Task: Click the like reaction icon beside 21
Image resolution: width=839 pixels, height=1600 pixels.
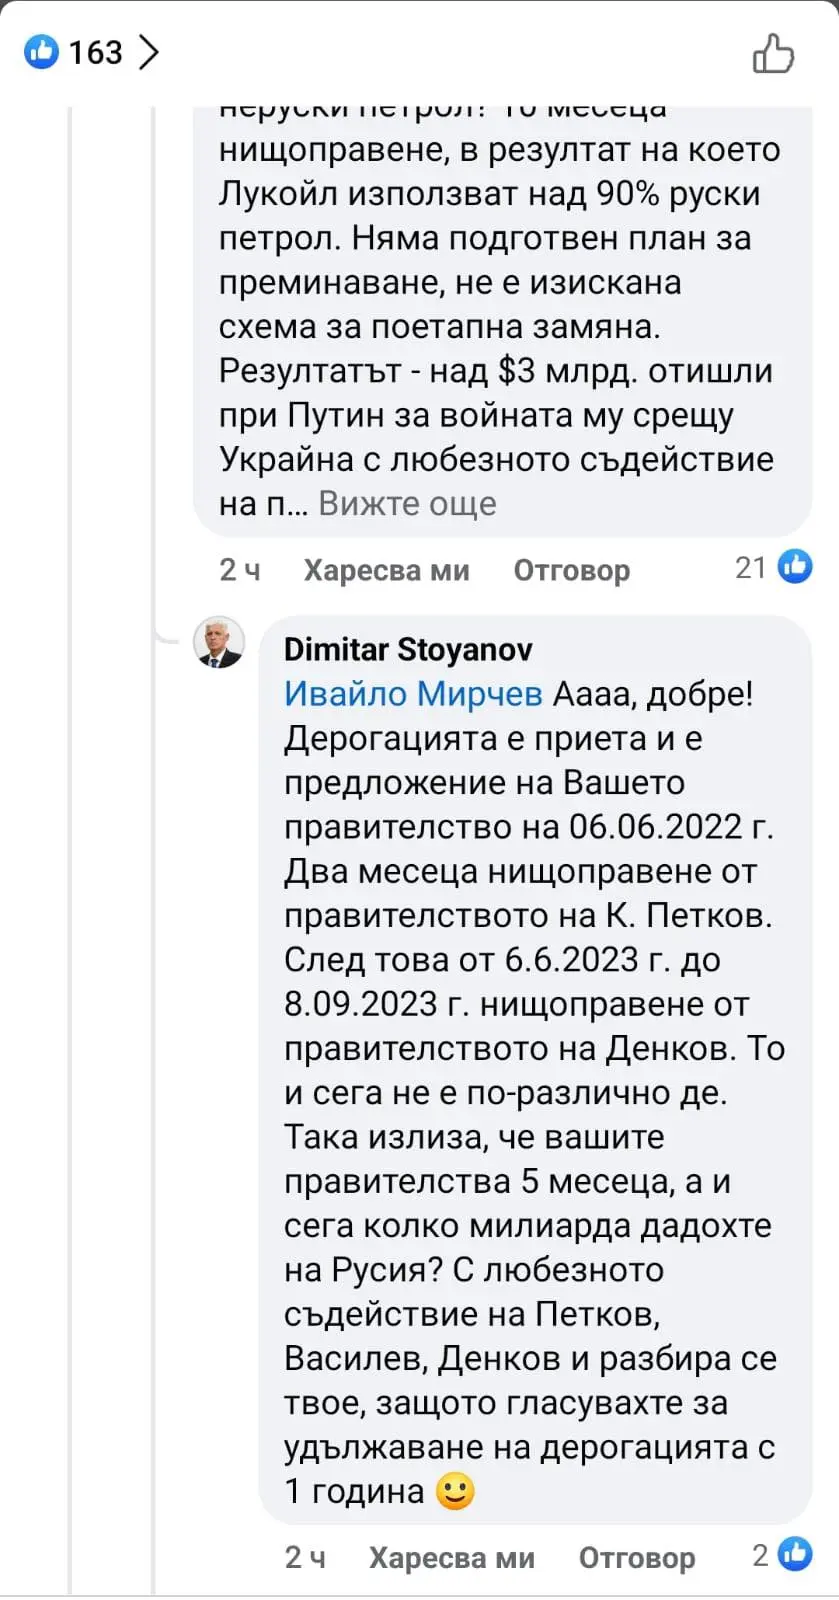Action: [796, 567]
